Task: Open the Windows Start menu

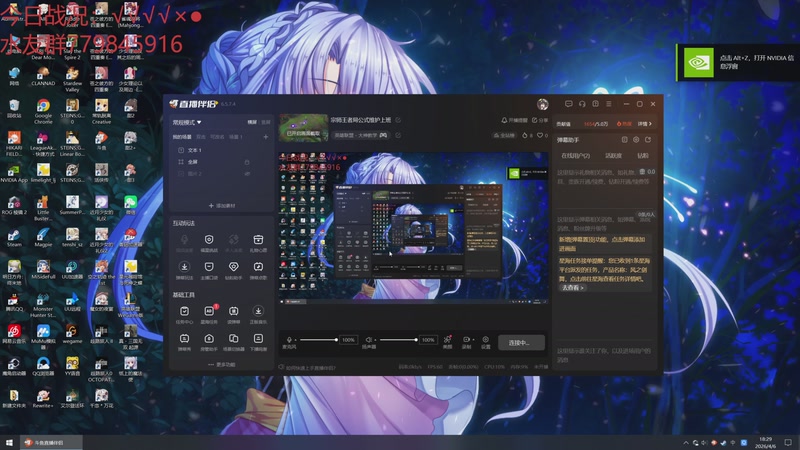Action: point(9,442)
